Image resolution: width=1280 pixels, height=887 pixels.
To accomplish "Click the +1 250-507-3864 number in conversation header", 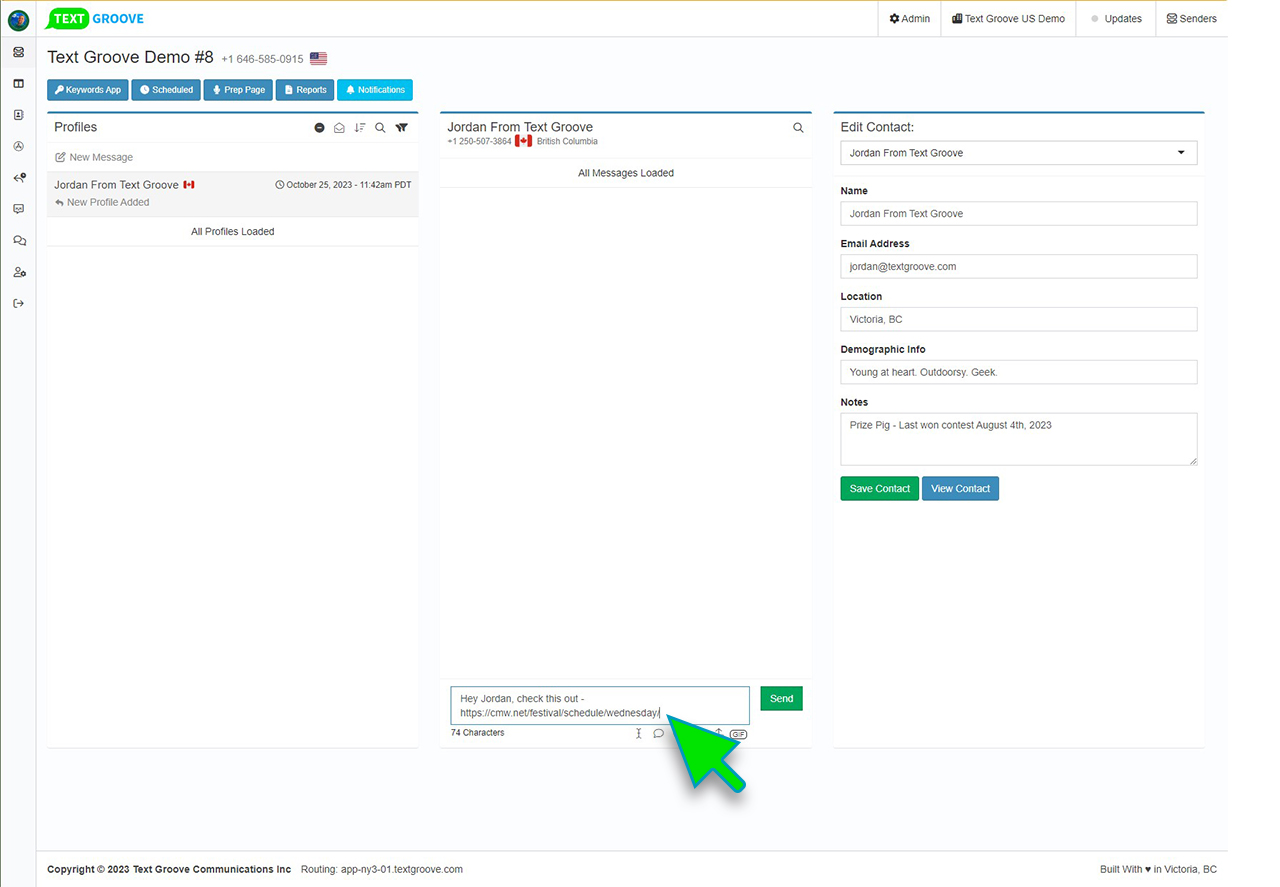I will 479,142.
